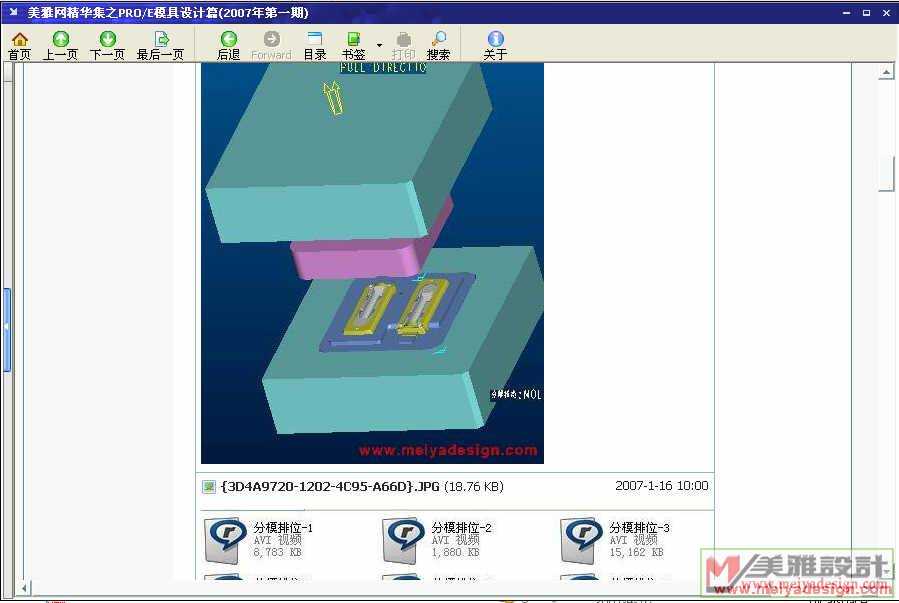Open the contents (目录) panel
Viewport: 899px width, 603px height.
(315, 46)
